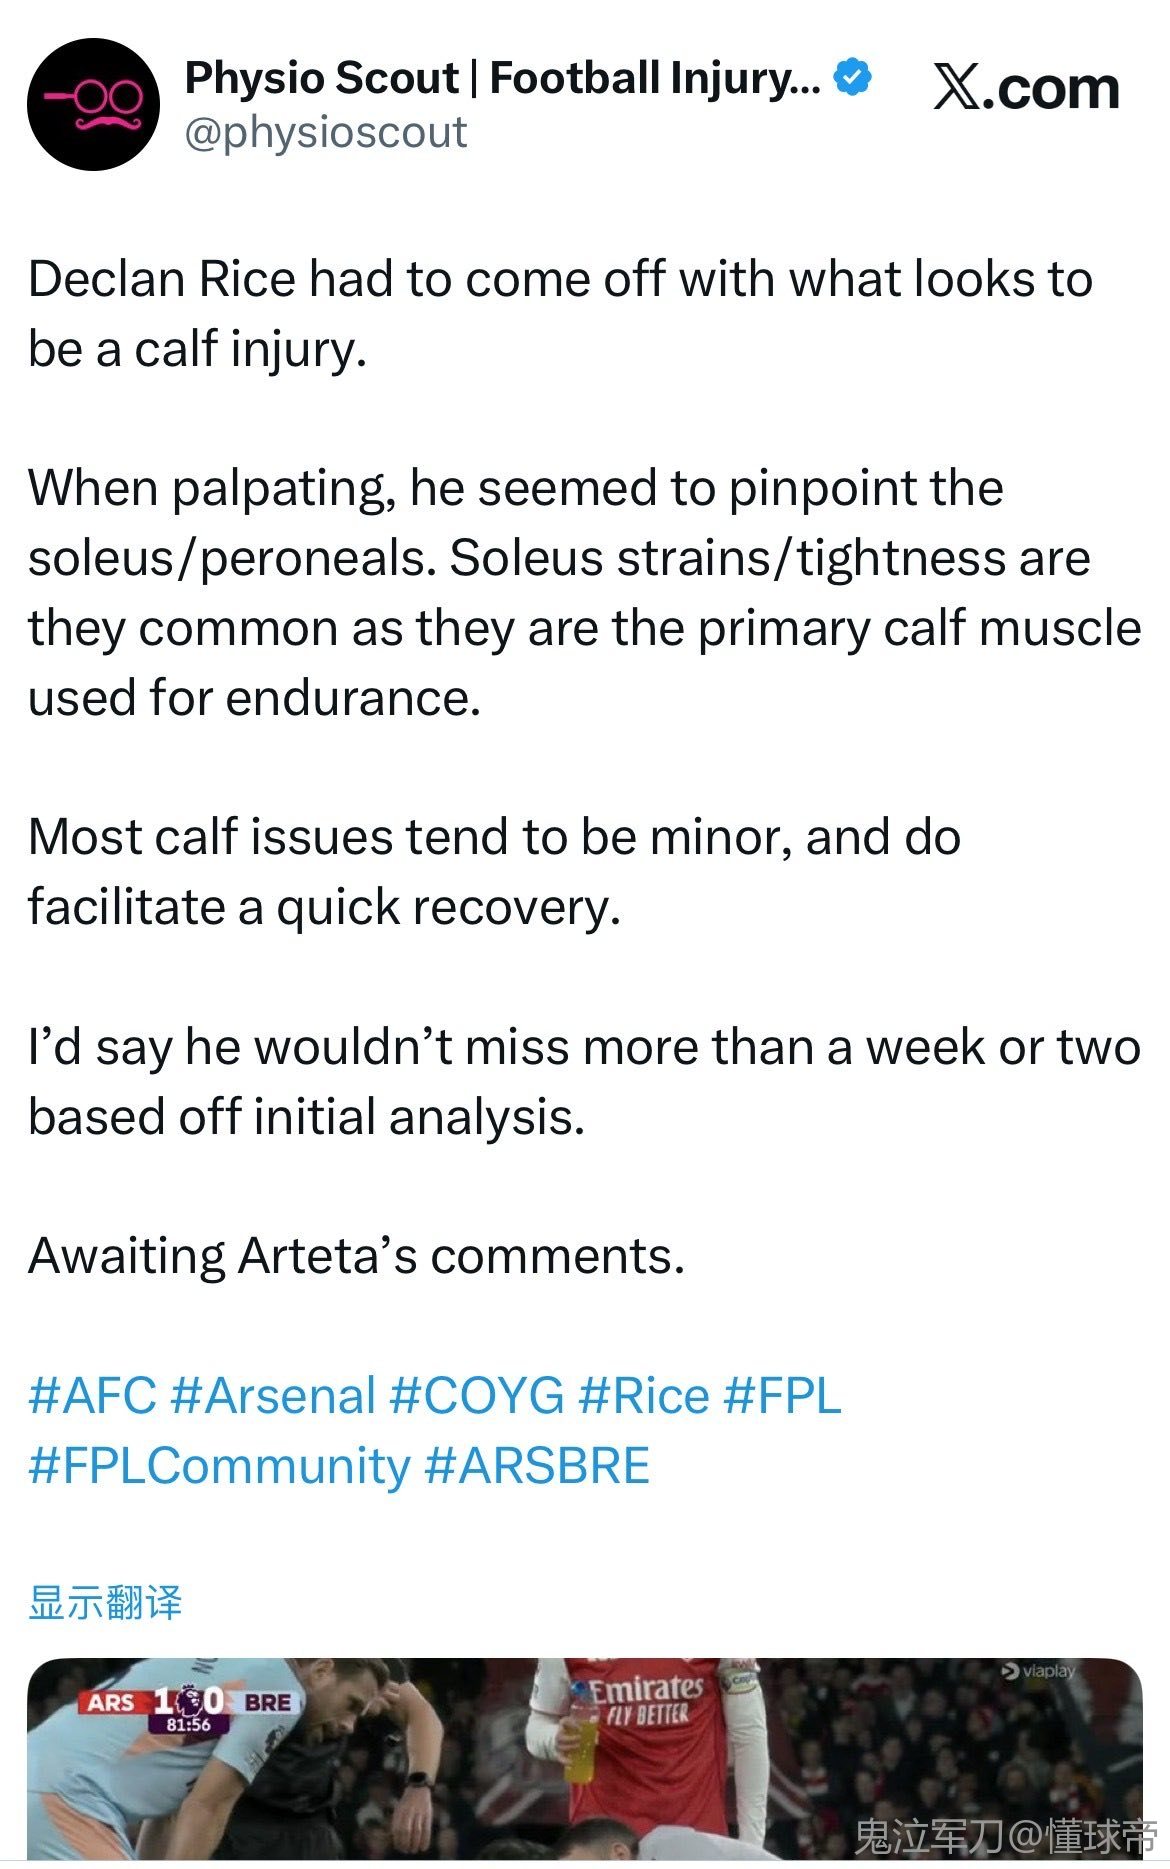Click the blue verified badge

[852, 78]
